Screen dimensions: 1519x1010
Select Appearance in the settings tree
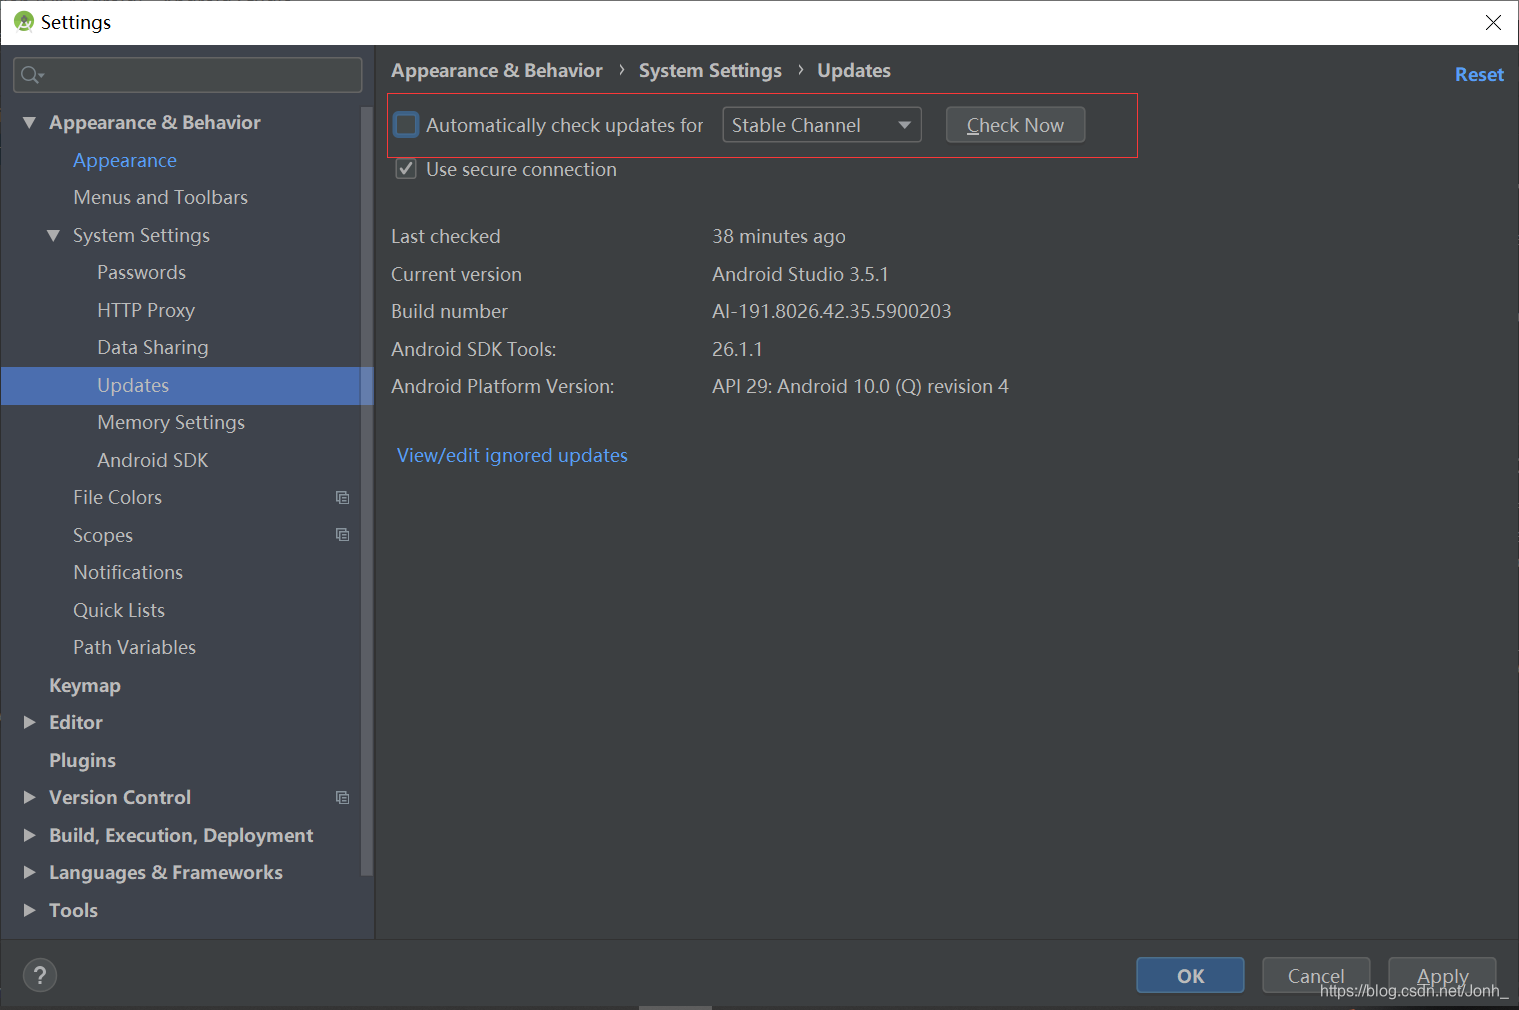pyautogui.click(x=125, y=160)
